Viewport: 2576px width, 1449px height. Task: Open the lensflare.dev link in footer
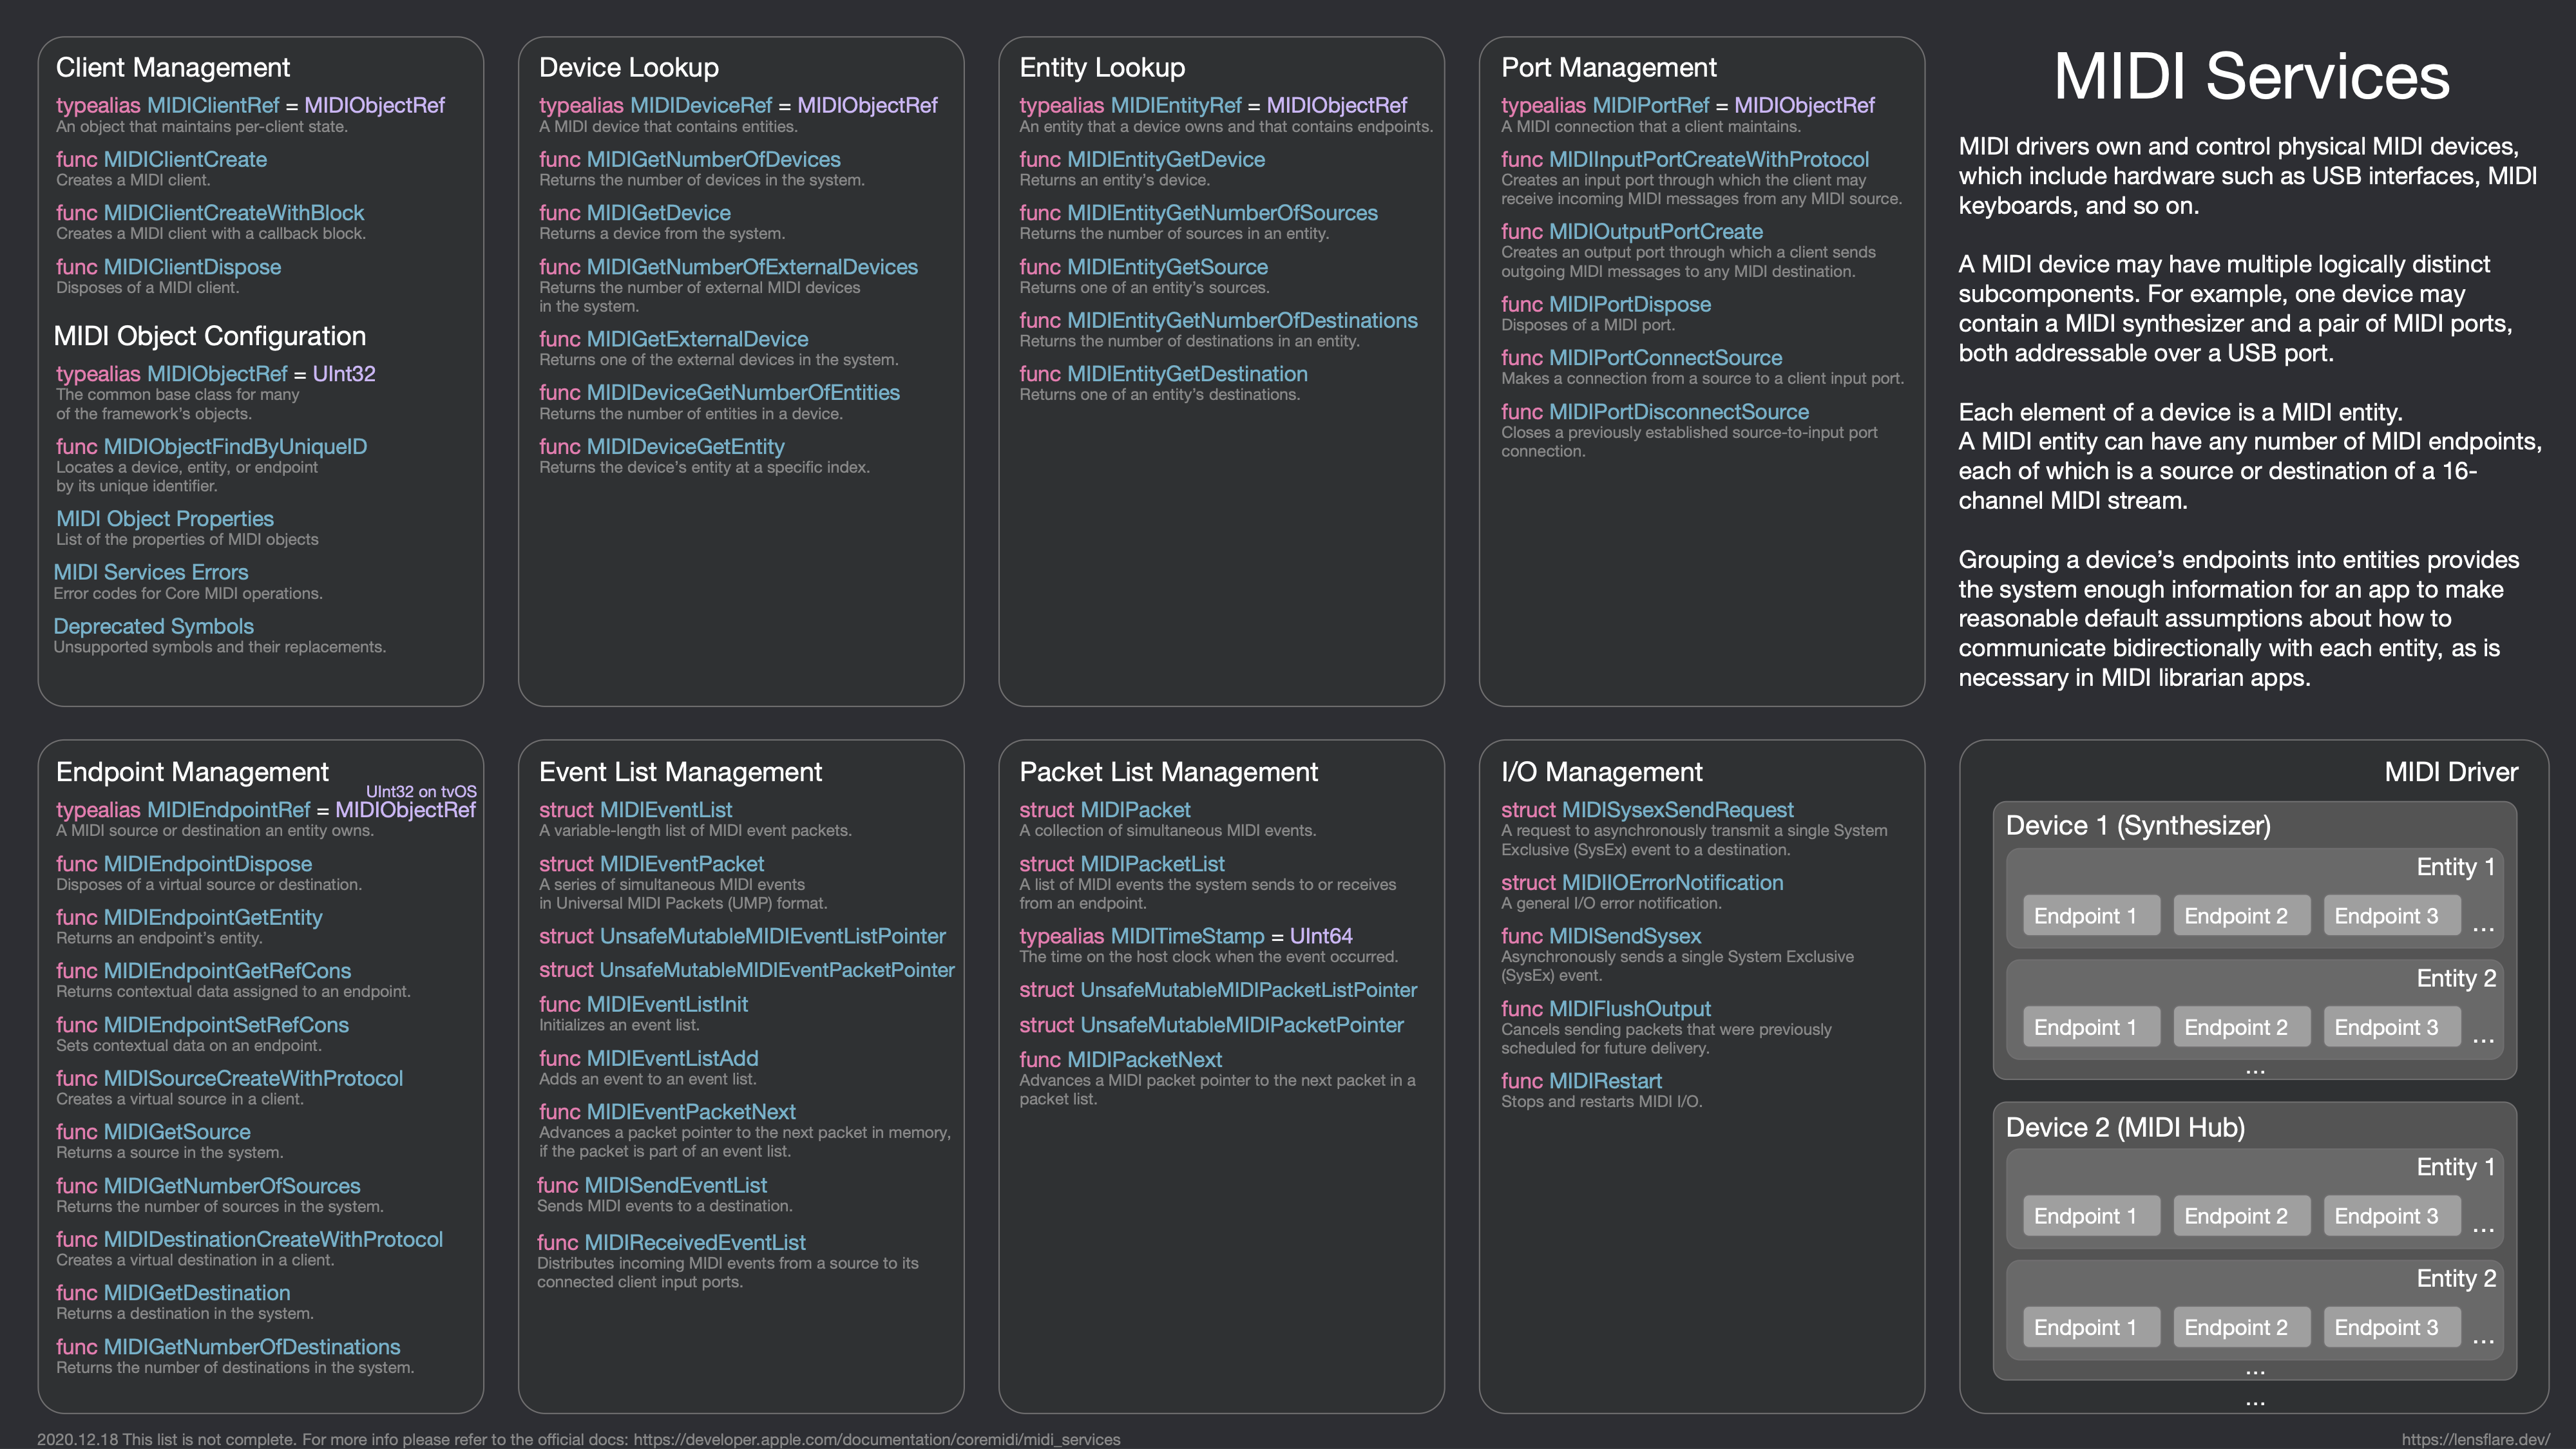coord(2475,1439)
